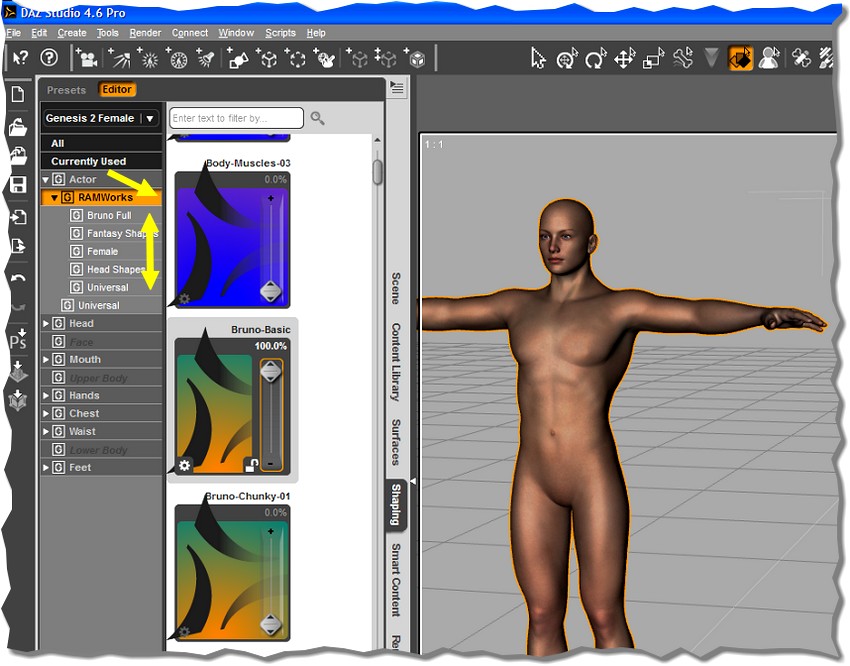The width and height of the screenshot is (850, 666).
Task: Show Currently Used properties
Action: click(x=101, y=161)
